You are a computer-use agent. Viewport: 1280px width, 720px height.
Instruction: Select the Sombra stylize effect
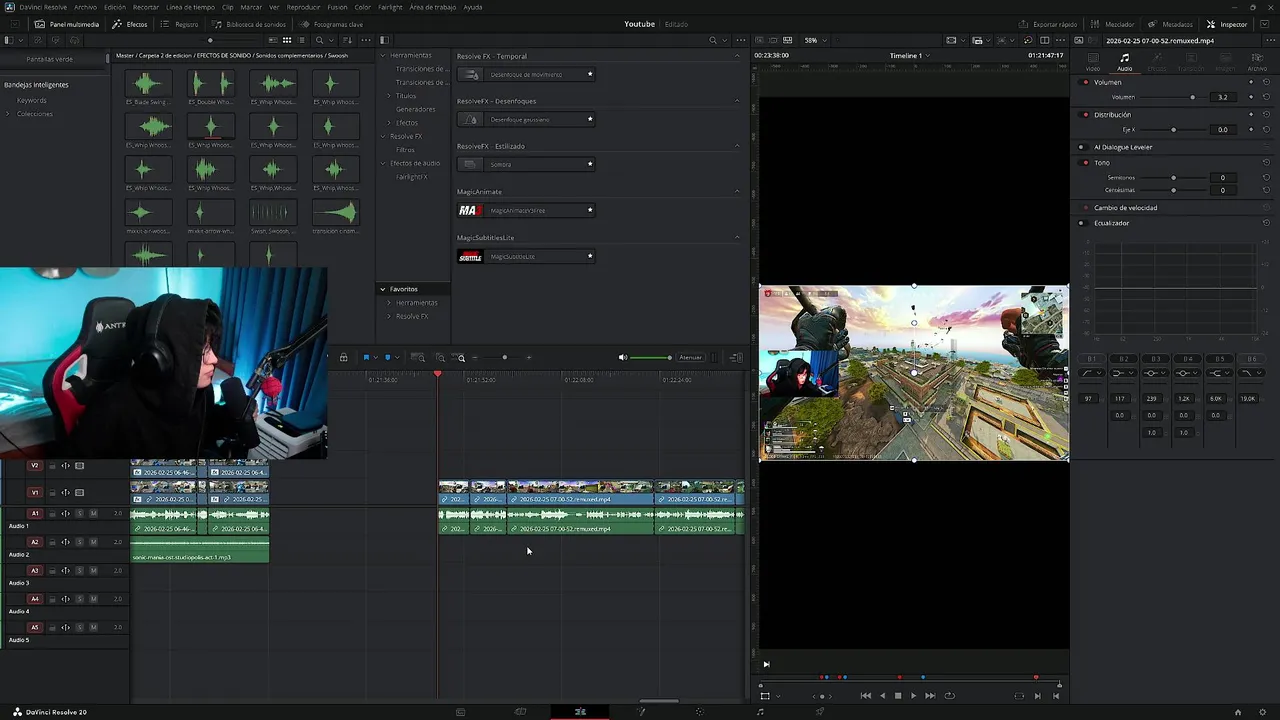[x=526, y=164]
